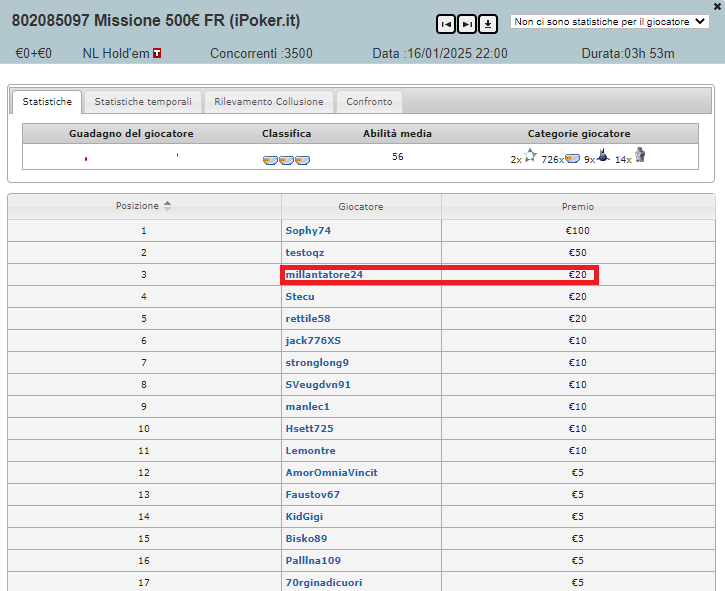Click the tournament title 802085097 Missione 500€ FR

156,21
